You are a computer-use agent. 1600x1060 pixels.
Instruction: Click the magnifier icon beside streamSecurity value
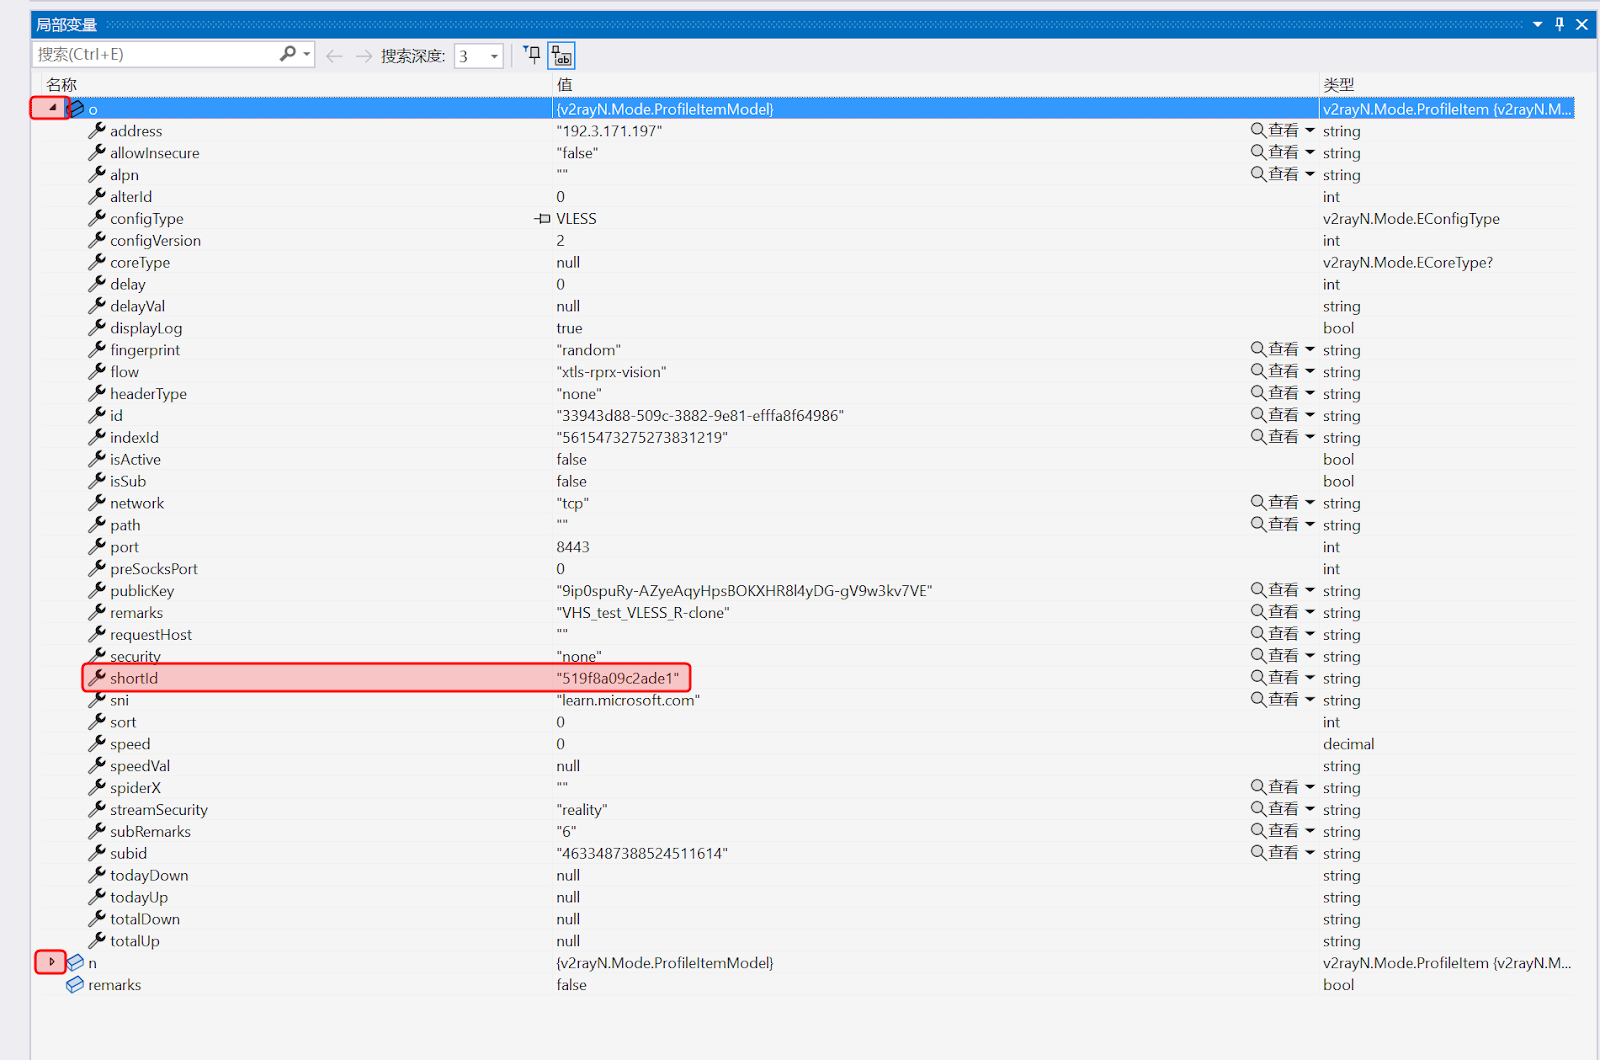(x=1258, y=809)
